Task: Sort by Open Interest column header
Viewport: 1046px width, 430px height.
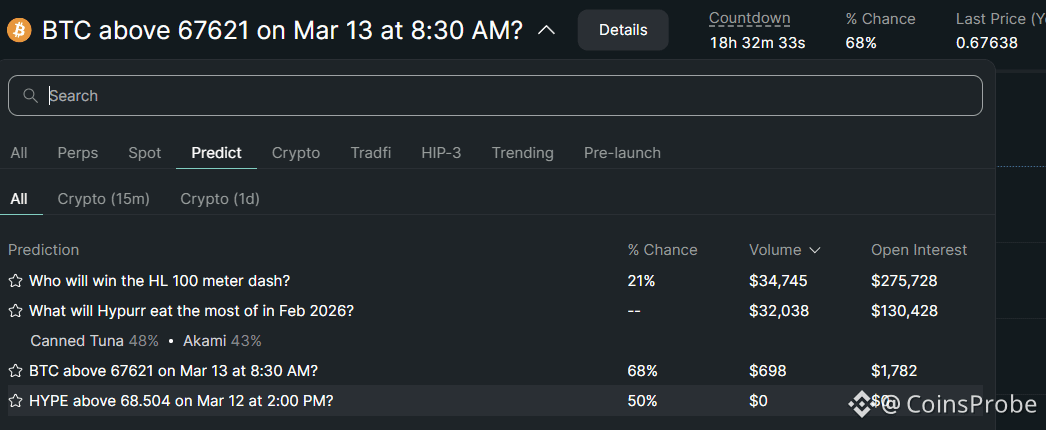Action: (x=919, y=250)
